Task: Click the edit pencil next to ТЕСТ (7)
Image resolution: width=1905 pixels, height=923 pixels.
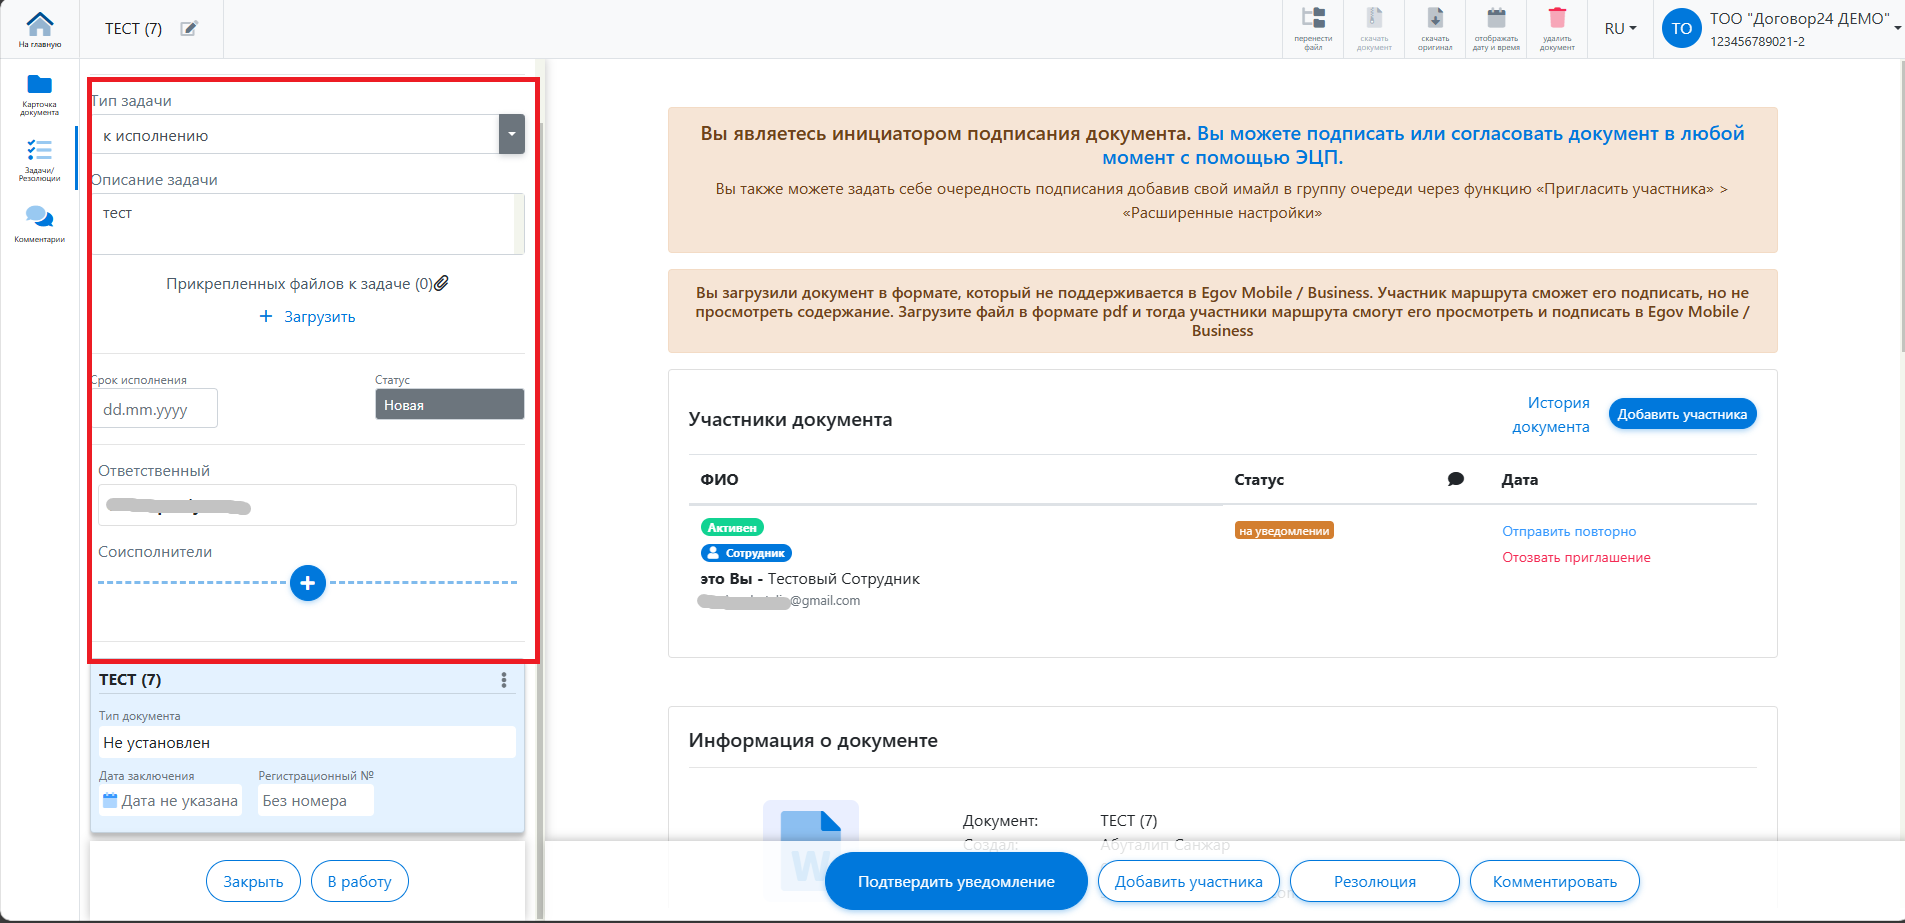Action: pos(189,29)
